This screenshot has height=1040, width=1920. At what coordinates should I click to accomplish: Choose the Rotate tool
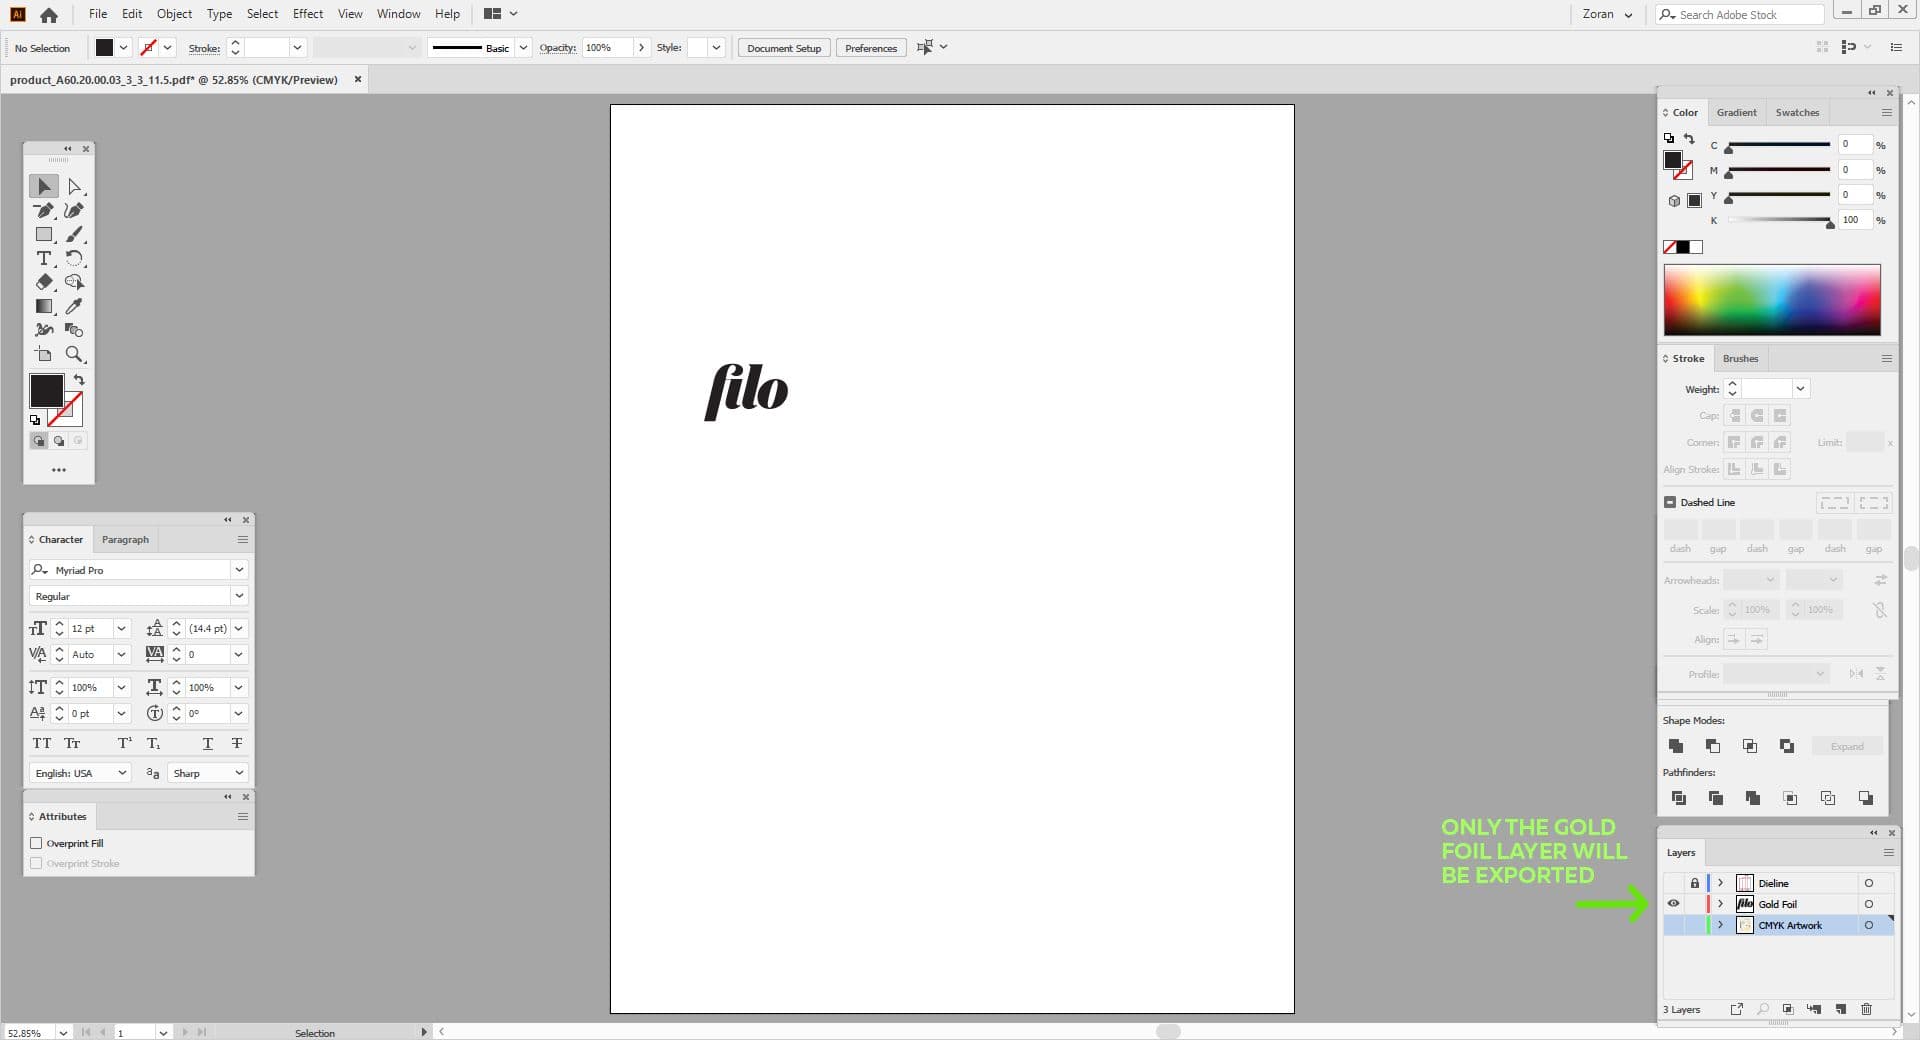point(74,258)
